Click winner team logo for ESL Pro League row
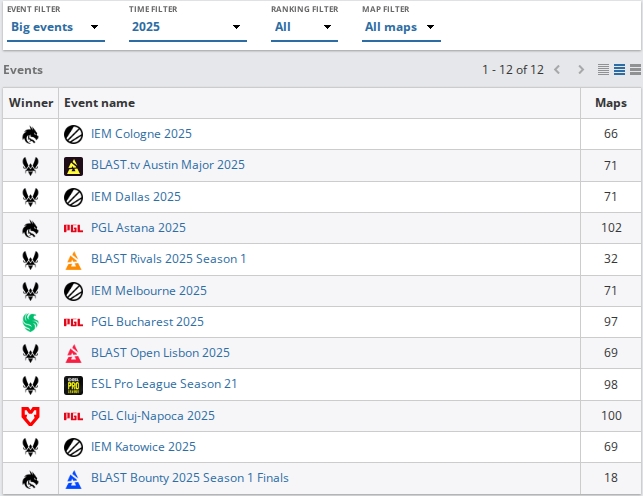Screen dimensions: 643x496 (x=30, y=385)
